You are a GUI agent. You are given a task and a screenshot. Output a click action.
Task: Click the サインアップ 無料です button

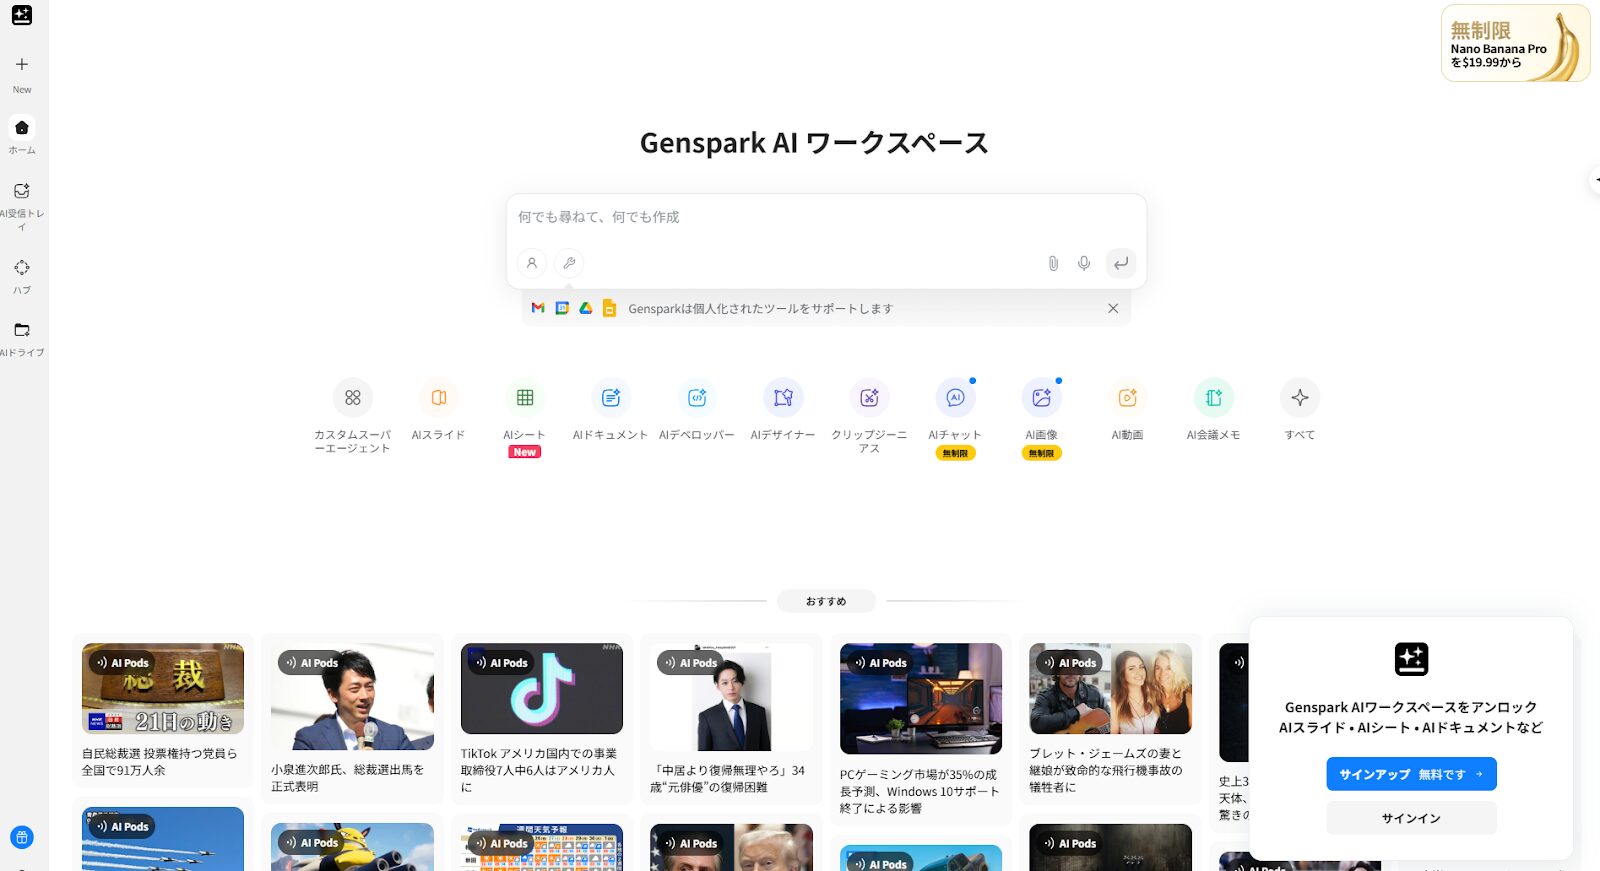[1411, 774]
